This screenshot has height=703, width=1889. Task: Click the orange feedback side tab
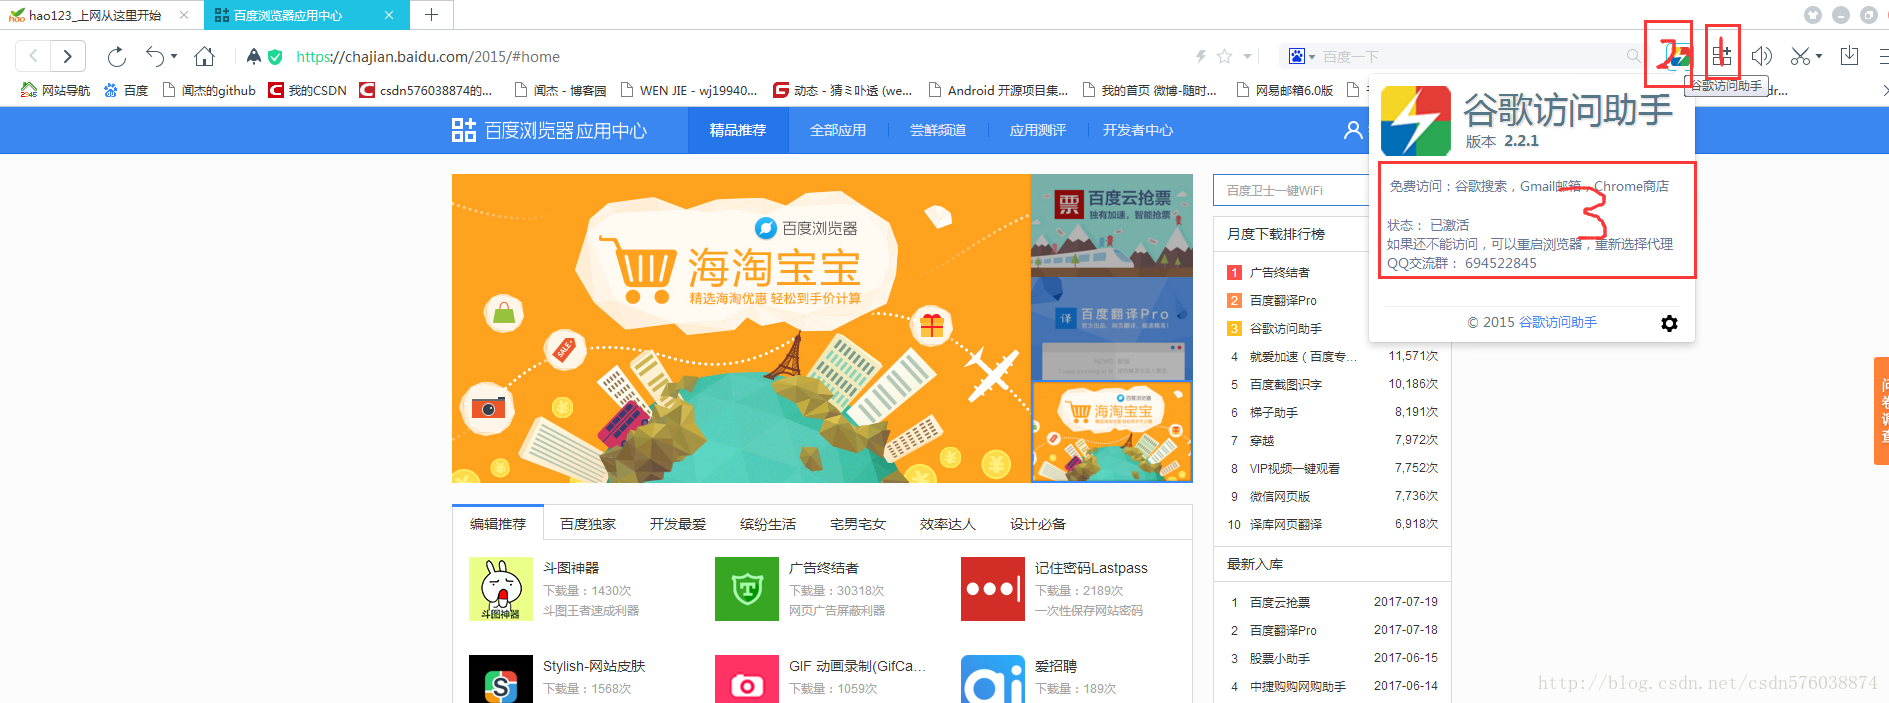[1882, 411]
